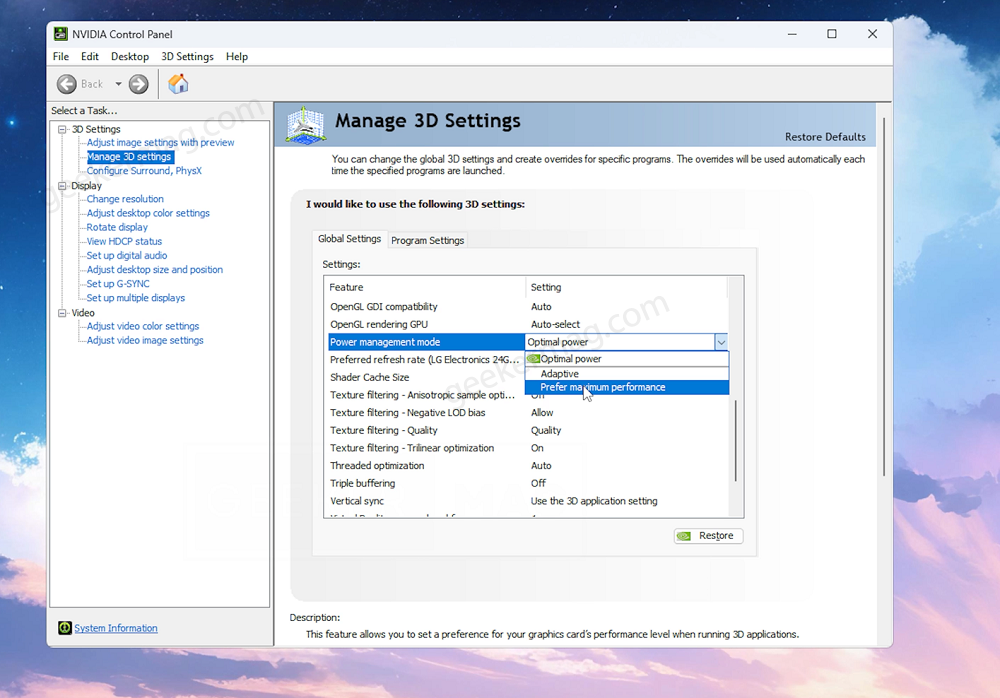Switch to the Global Settings tab

point(349,239)
